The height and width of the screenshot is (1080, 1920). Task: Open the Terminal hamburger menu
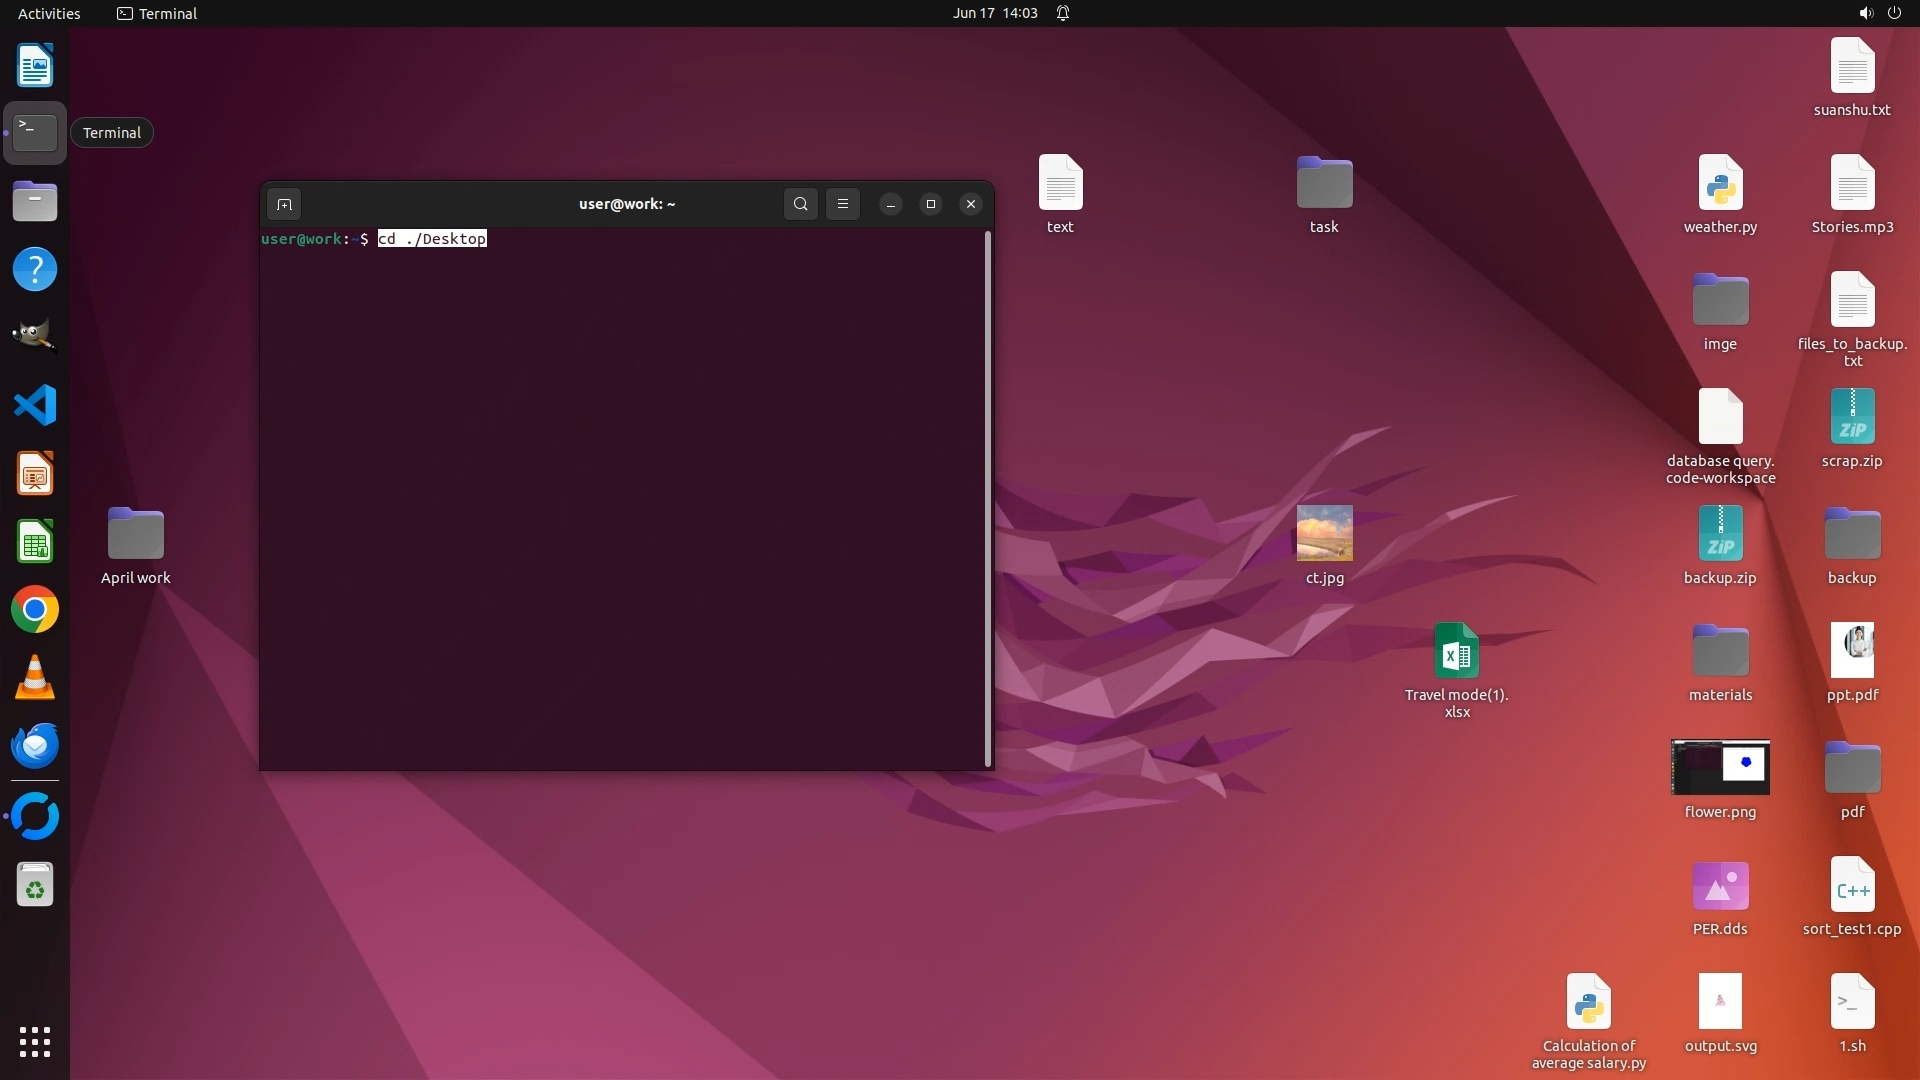coord(843,204)
